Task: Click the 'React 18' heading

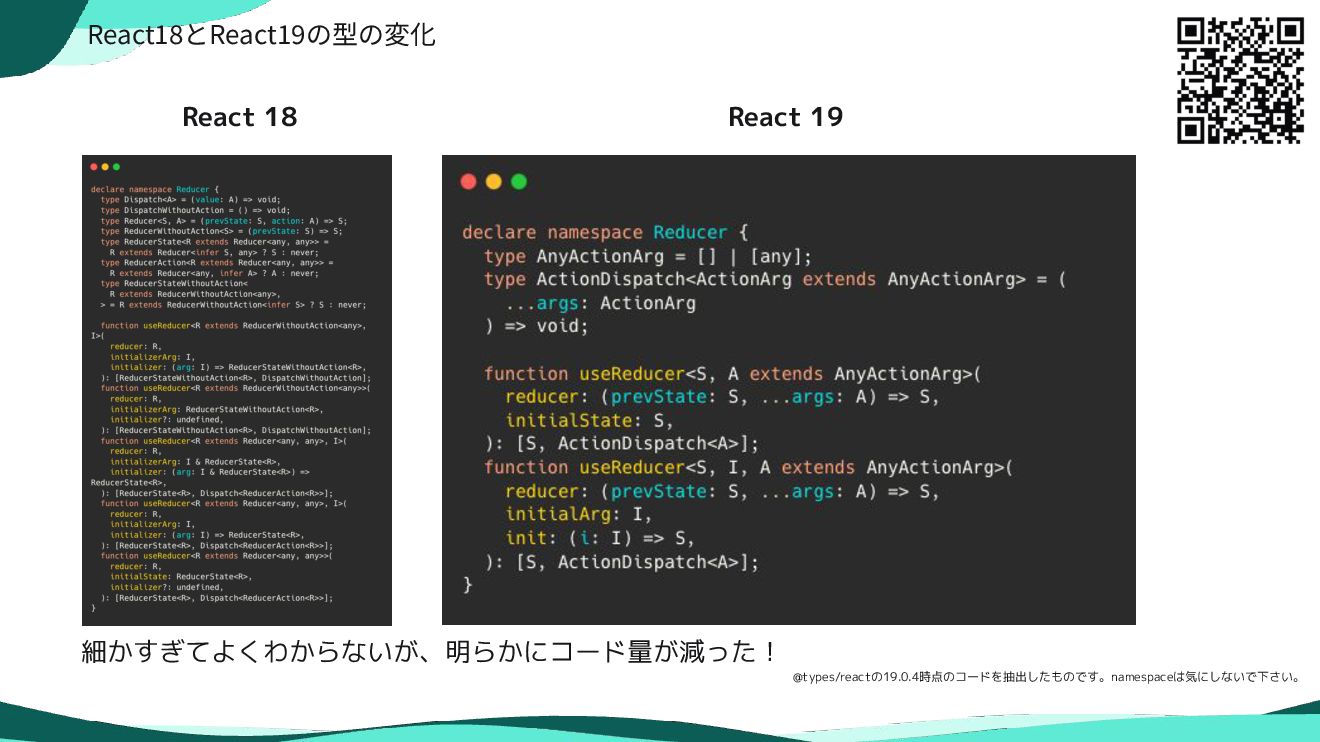Action: (x=240, y=117)
